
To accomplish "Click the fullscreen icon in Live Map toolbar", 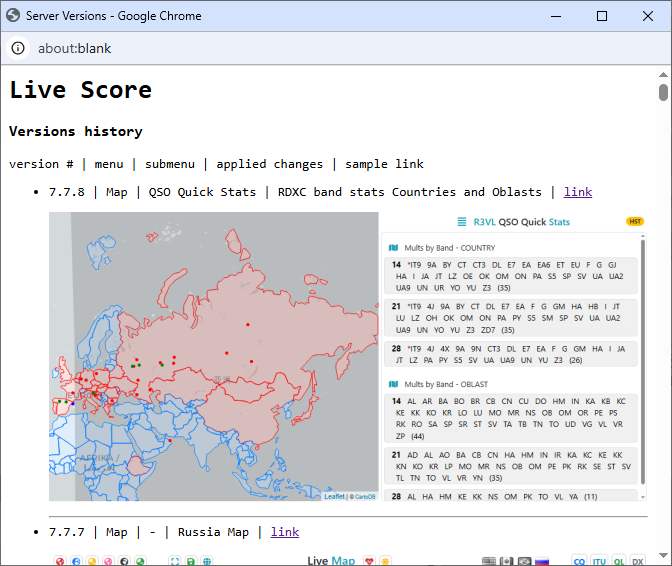I will [175, 561].
